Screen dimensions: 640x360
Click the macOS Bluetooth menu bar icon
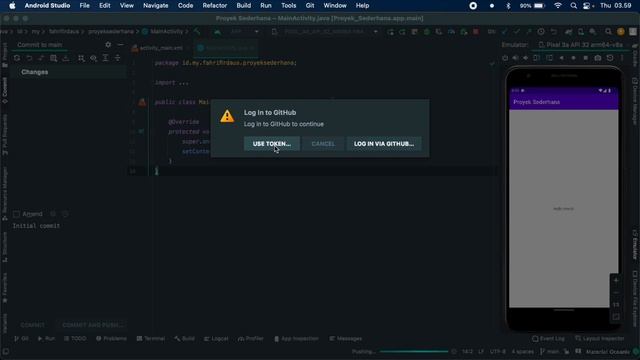[508, 6]
